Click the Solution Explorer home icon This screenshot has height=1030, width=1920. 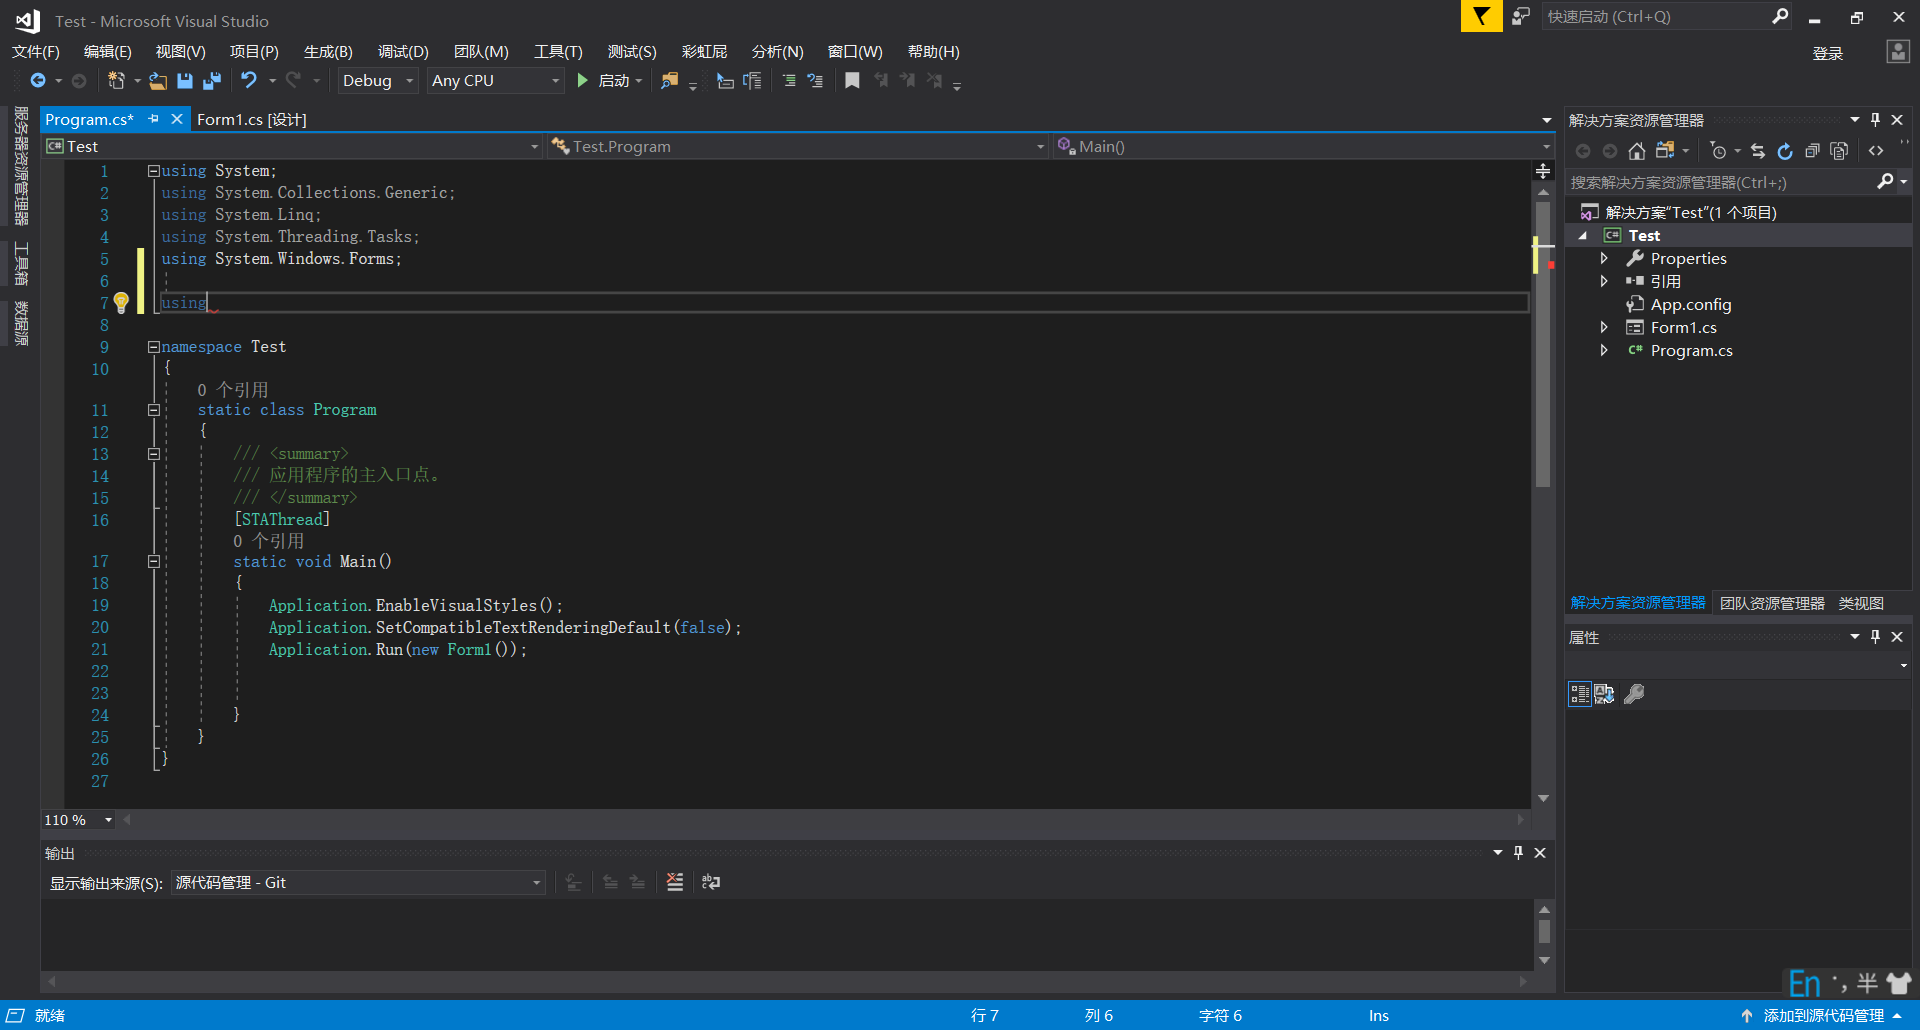(1637, 151)
